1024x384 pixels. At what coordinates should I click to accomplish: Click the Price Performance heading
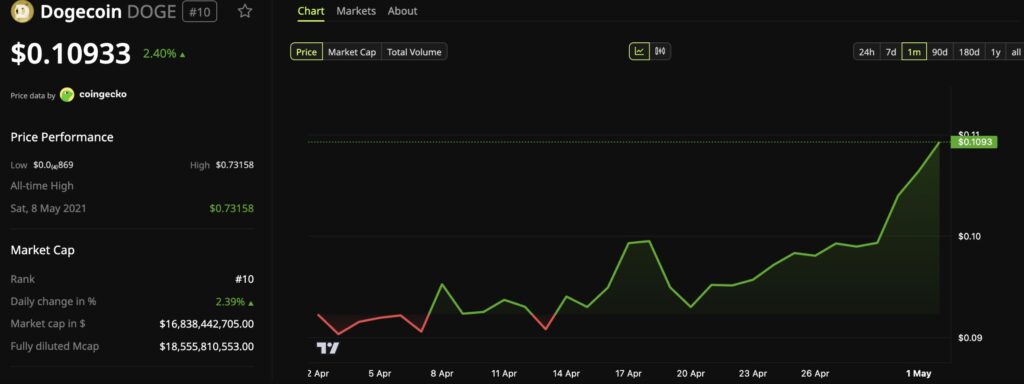pyautogui.click(x=62, y=137)
